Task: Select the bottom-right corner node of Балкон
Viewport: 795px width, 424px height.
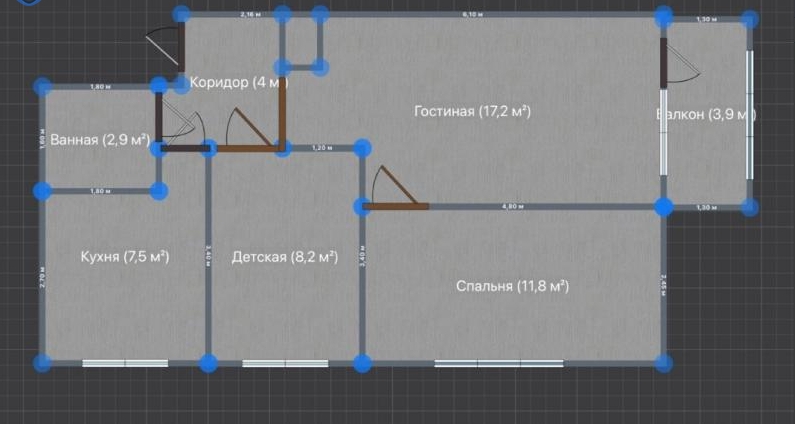Action: pos(749,207)
